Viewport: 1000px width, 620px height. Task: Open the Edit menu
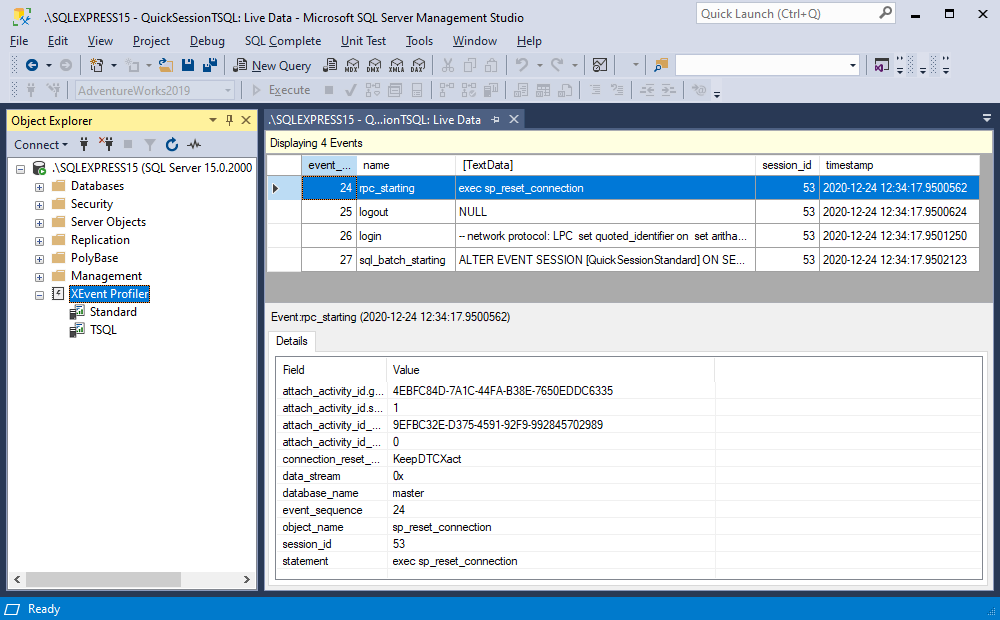[57, 41]
